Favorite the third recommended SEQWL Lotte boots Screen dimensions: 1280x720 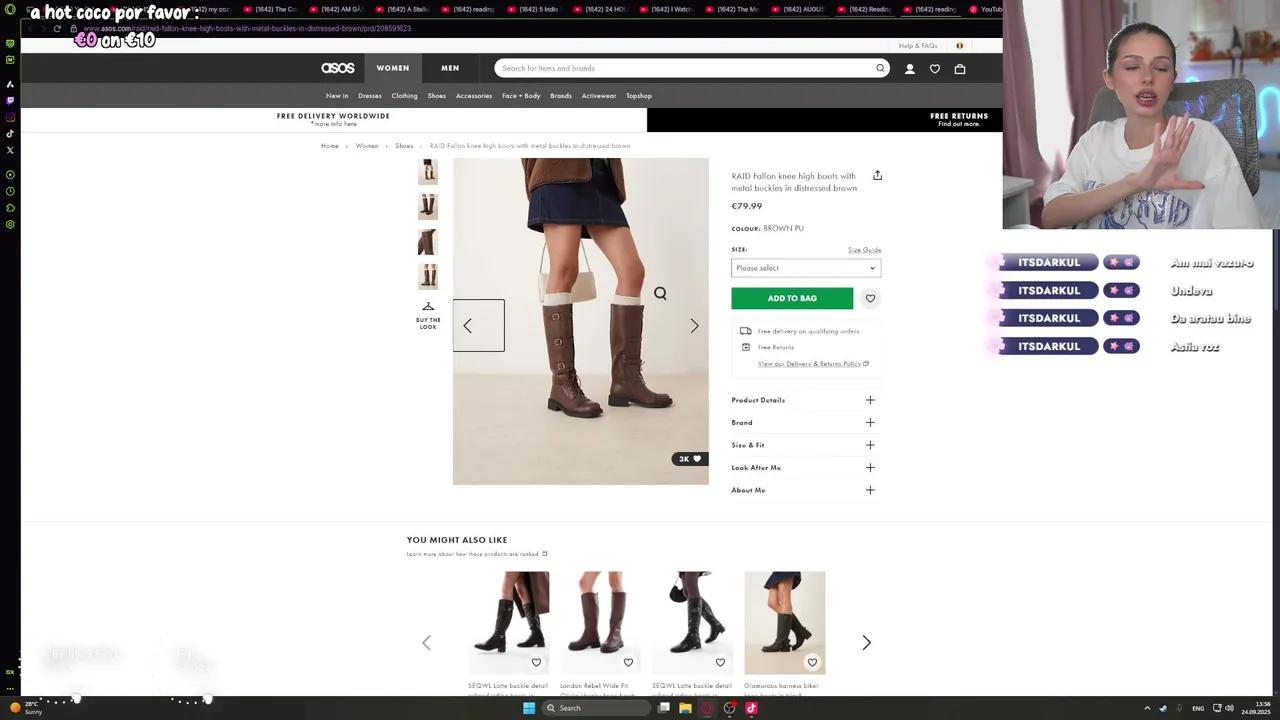[720, 662]
